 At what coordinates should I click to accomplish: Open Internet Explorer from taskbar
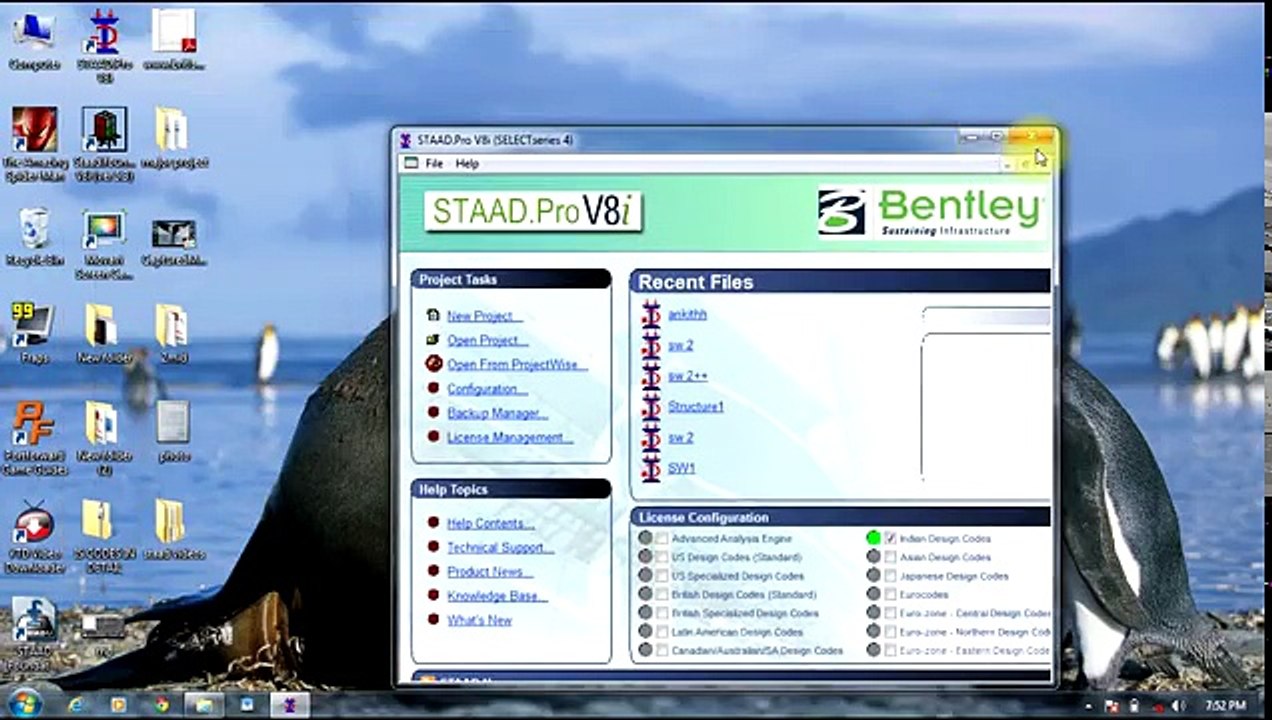click(76, 705)
